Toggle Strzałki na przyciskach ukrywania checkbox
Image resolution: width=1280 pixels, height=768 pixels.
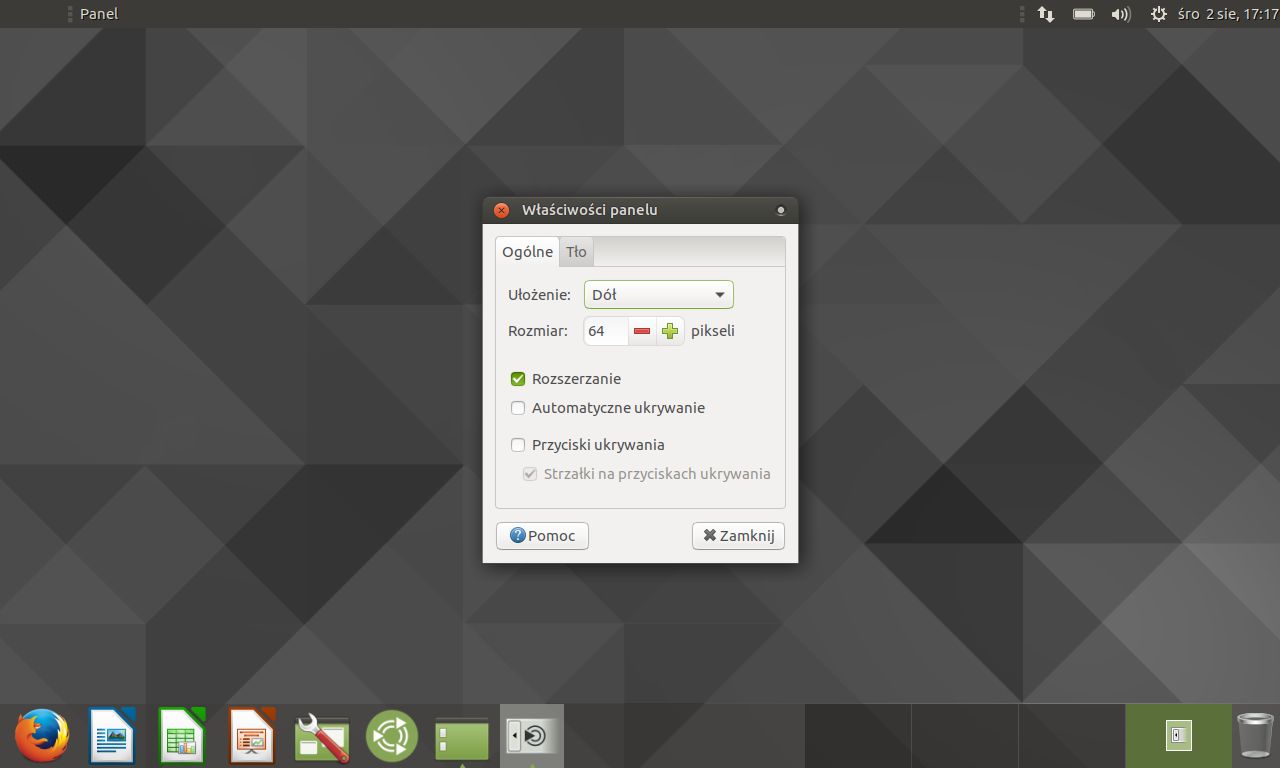click(x=530, y=474)
